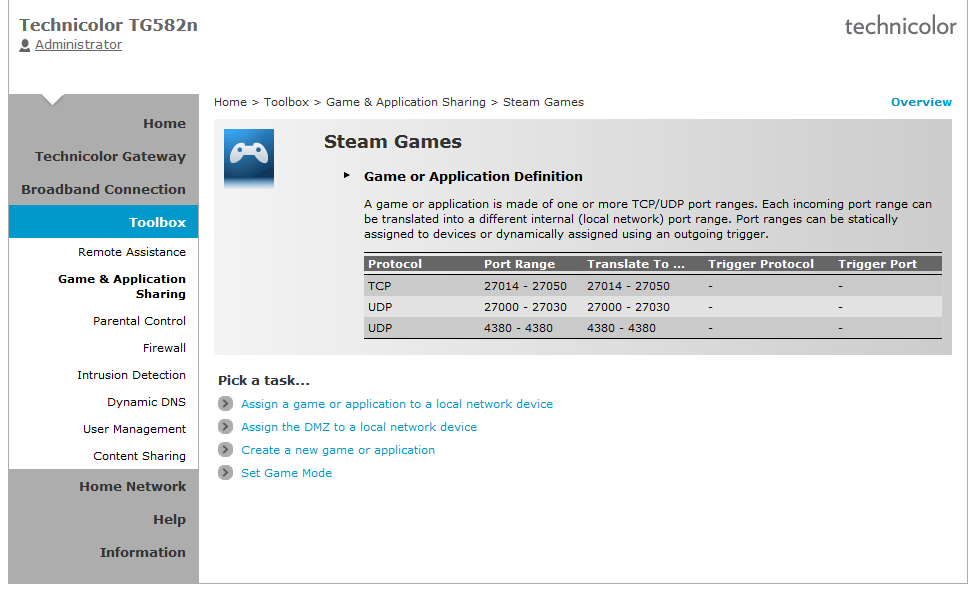
Task: Click the technicolor logo
Action: pos(900,26)
